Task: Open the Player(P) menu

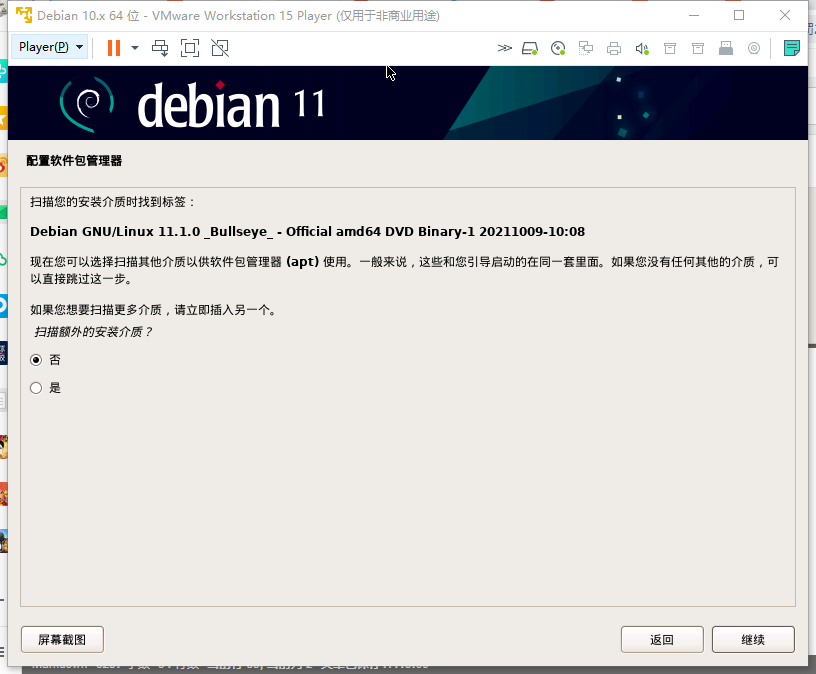Action: pyautogui.click(x=50, y=47)
